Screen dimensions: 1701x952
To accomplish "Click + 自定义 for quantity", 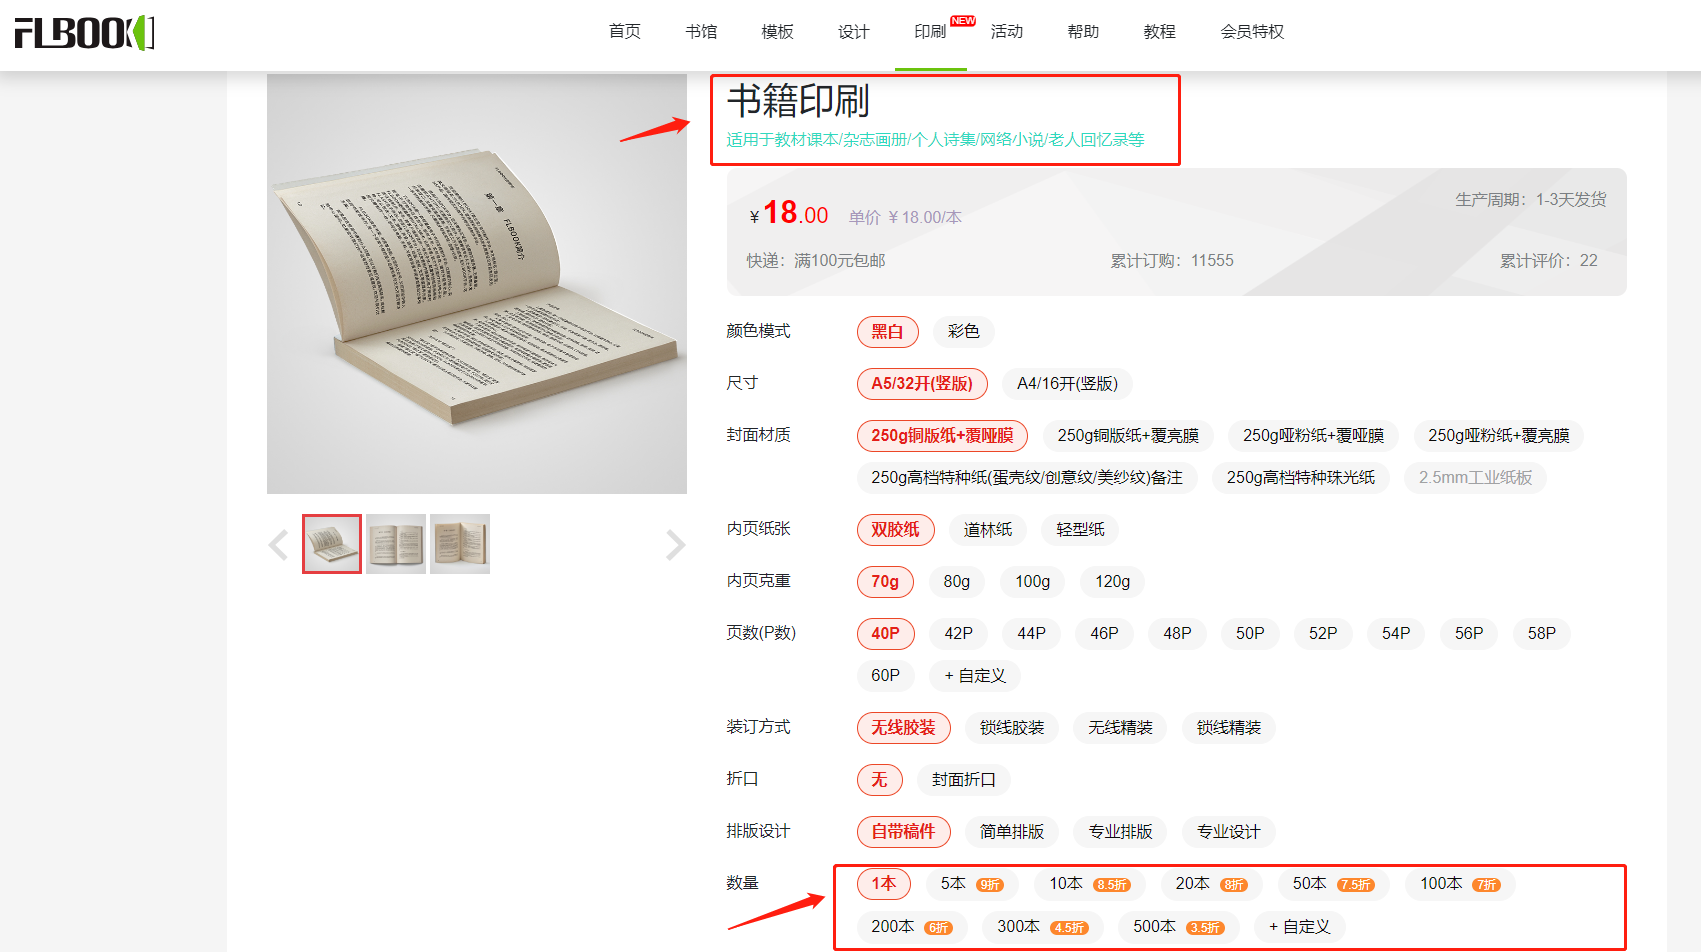I will 1300,927.
